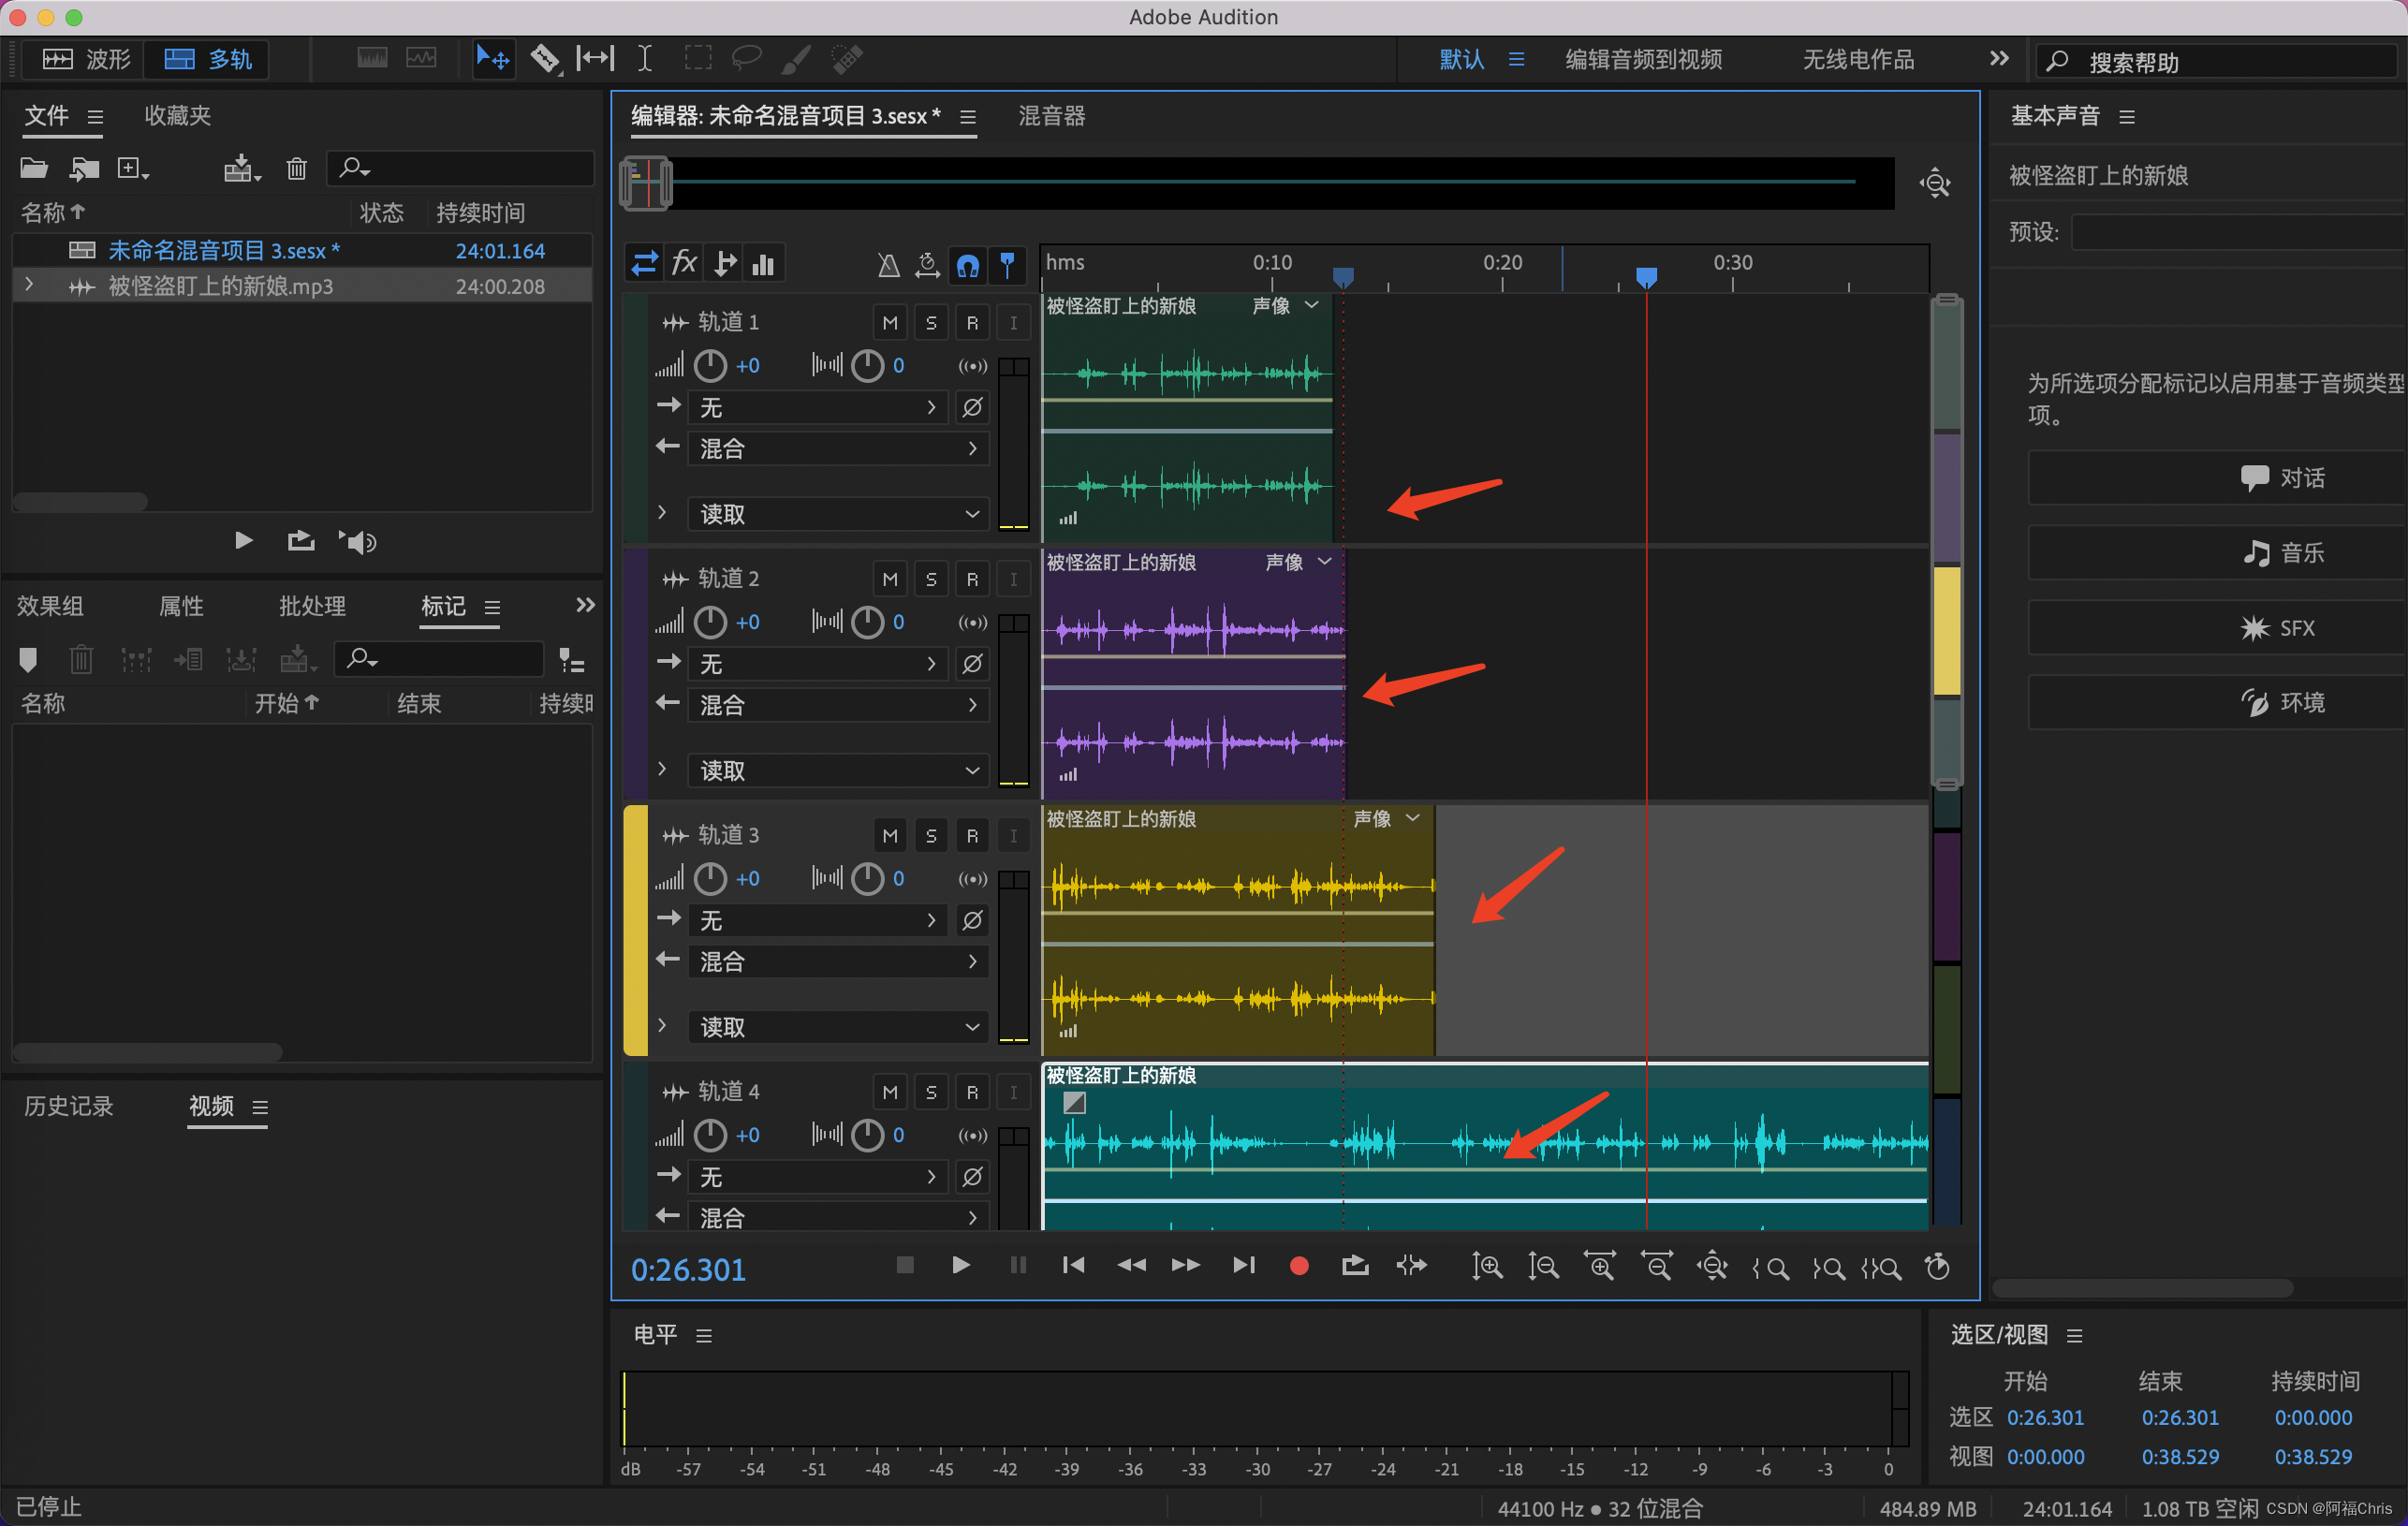
Task: Click the Play button in transport
Action: click(x=960, y=1265)
